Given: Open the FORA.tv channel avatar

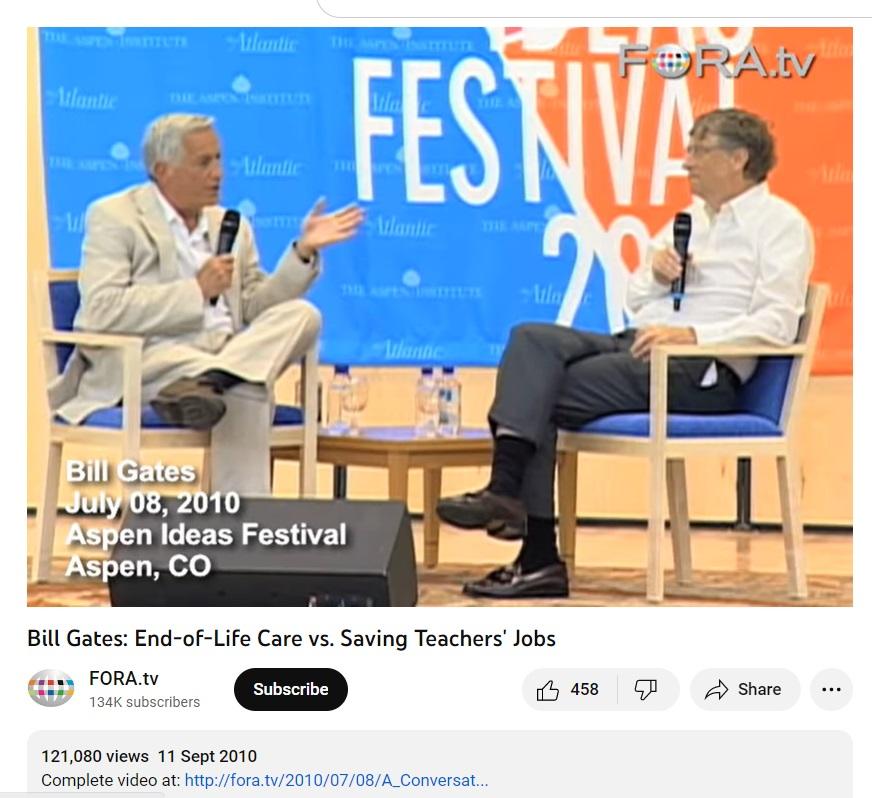Looking at the screenshot, I should [x=51, y=688].
